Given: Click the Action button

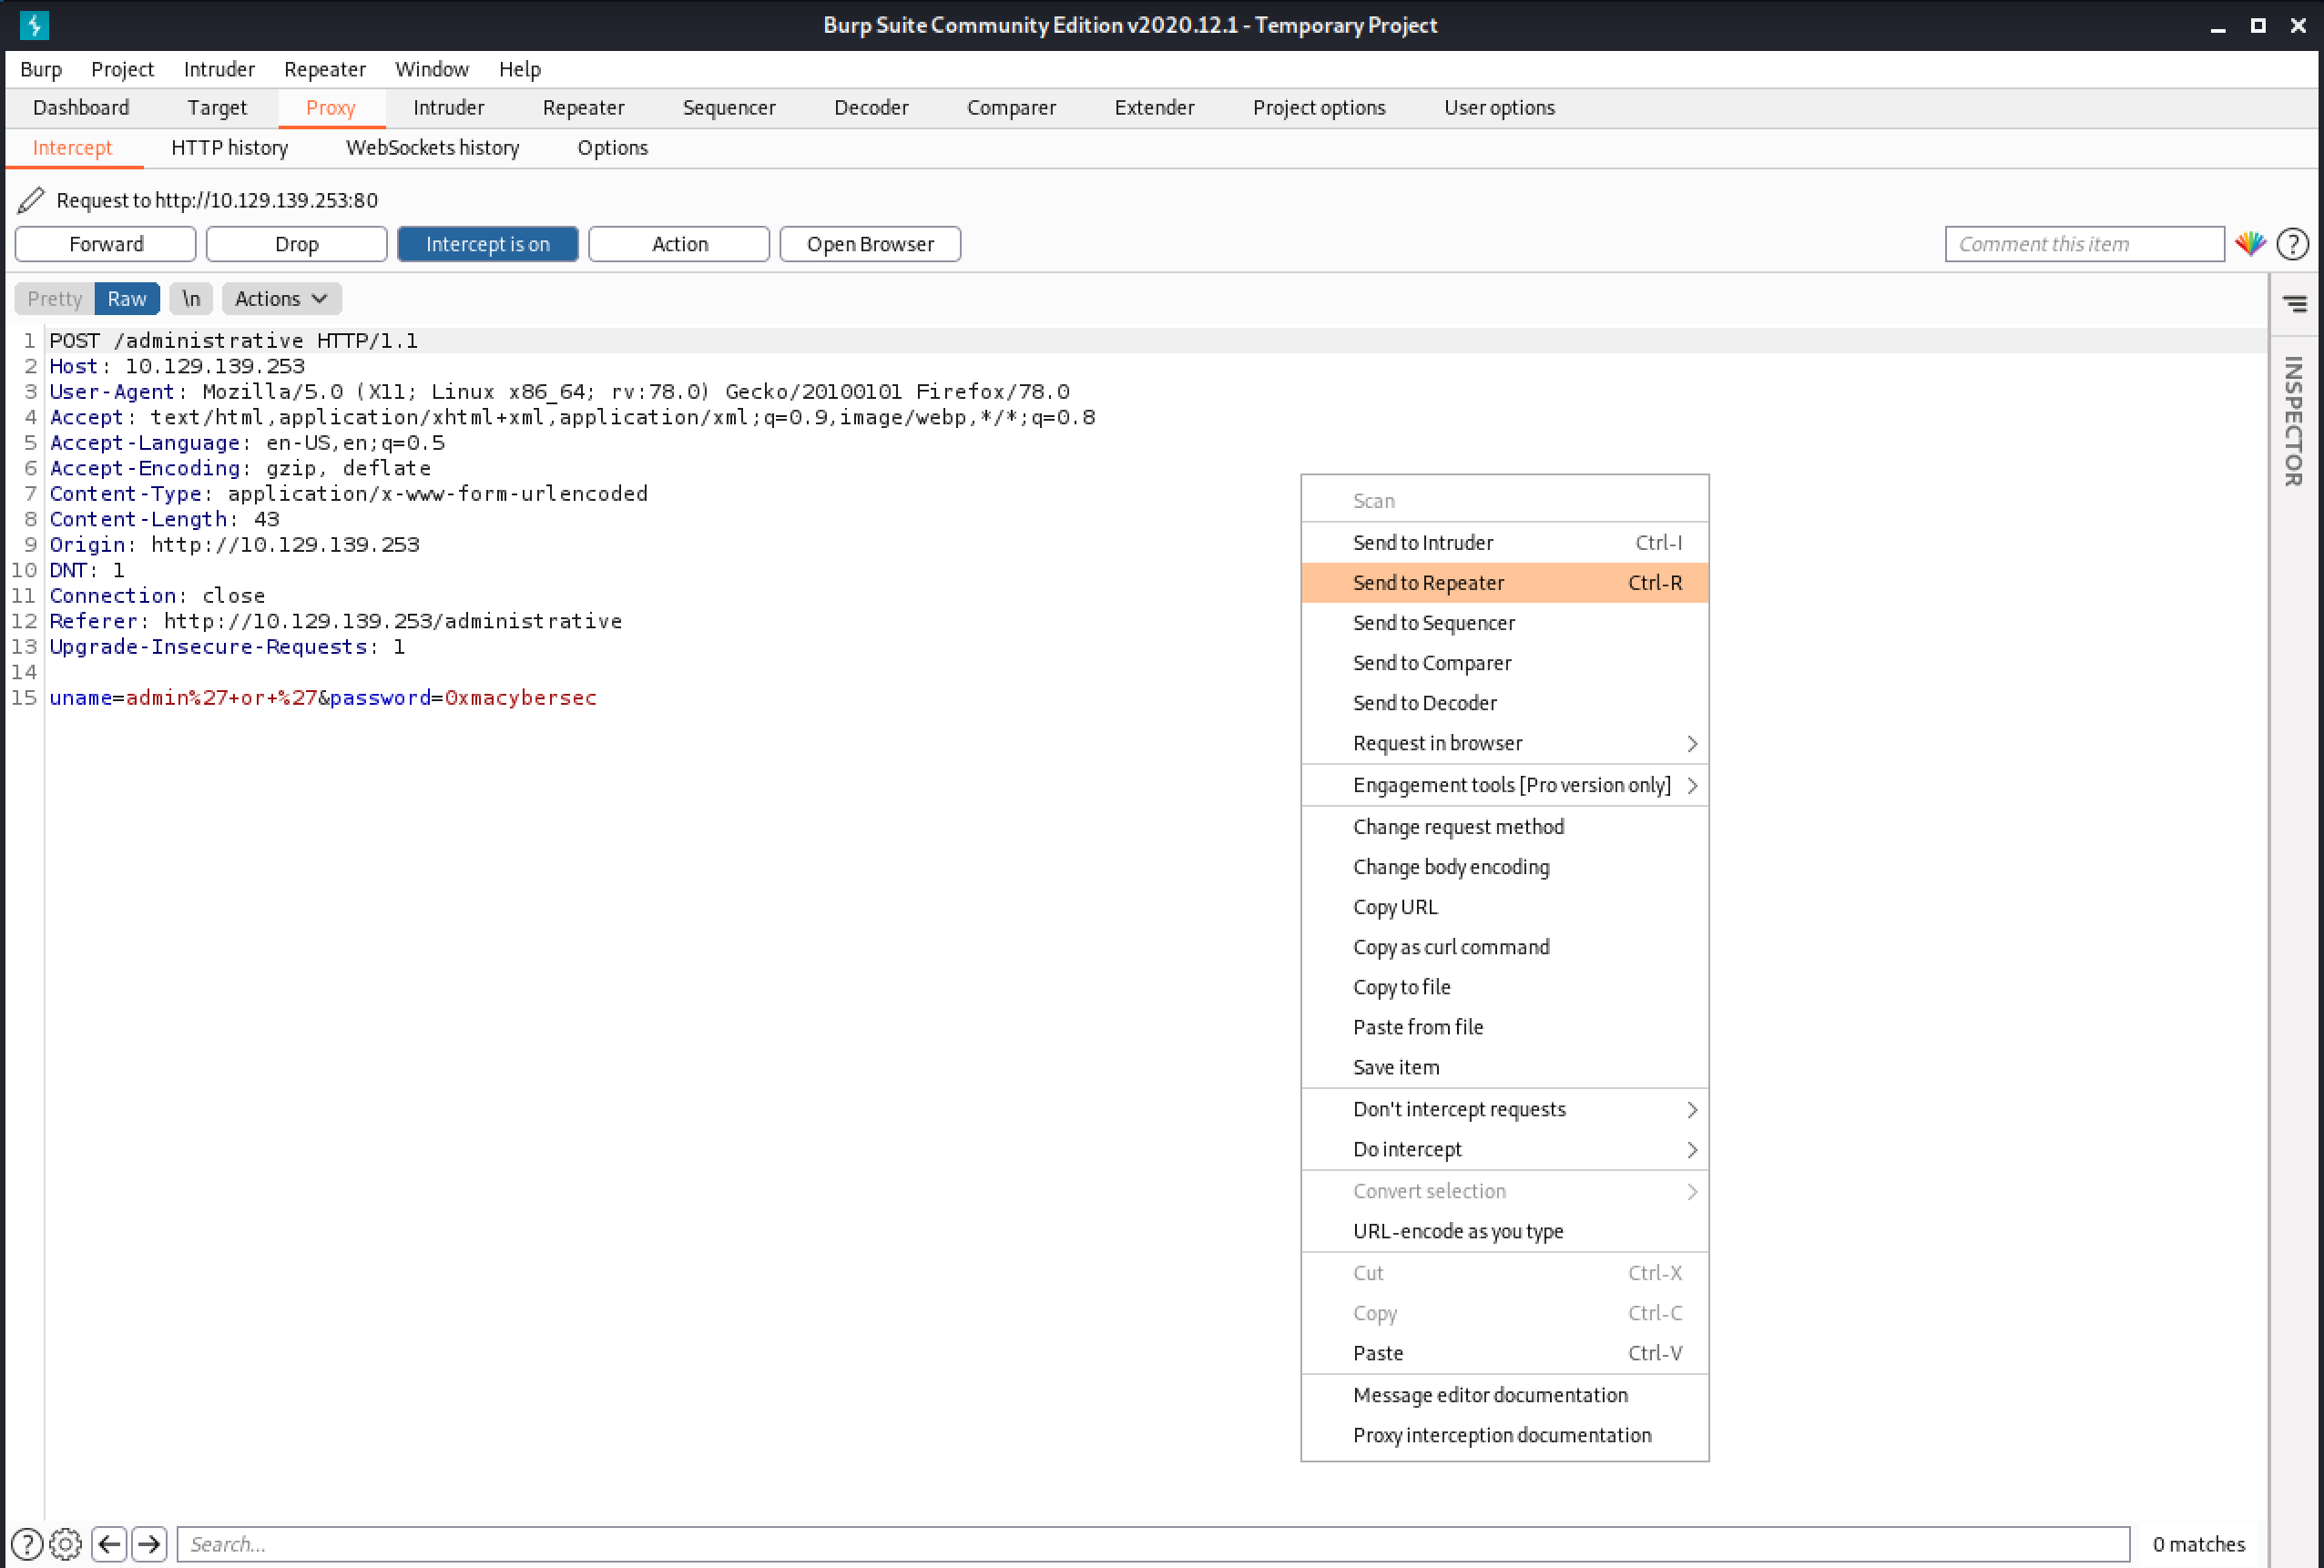Looking at the screenshot, I should point(679,244).
